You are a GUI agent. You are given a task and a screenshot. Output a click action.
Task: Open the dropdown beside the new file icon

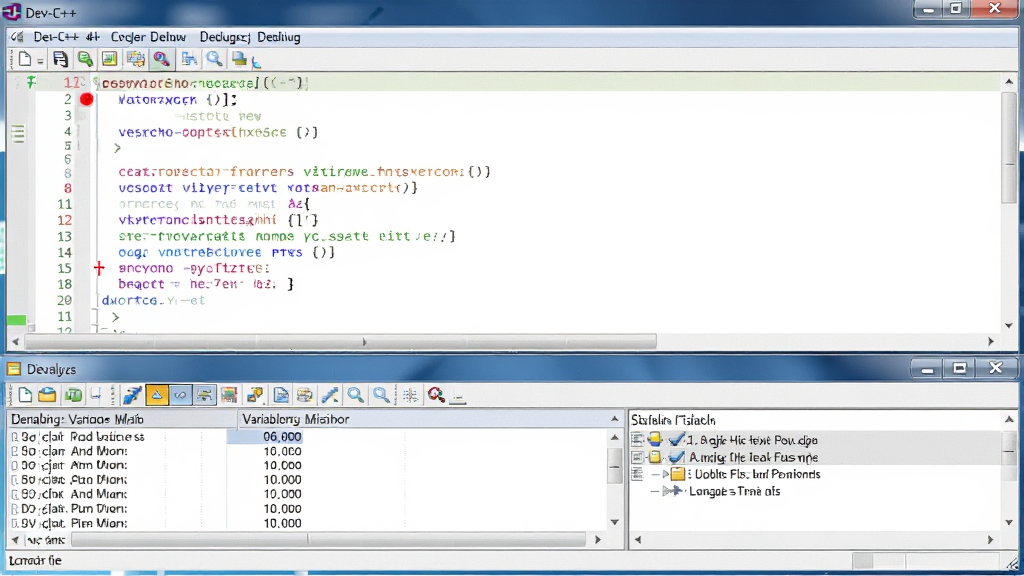(x=40, y=61)
